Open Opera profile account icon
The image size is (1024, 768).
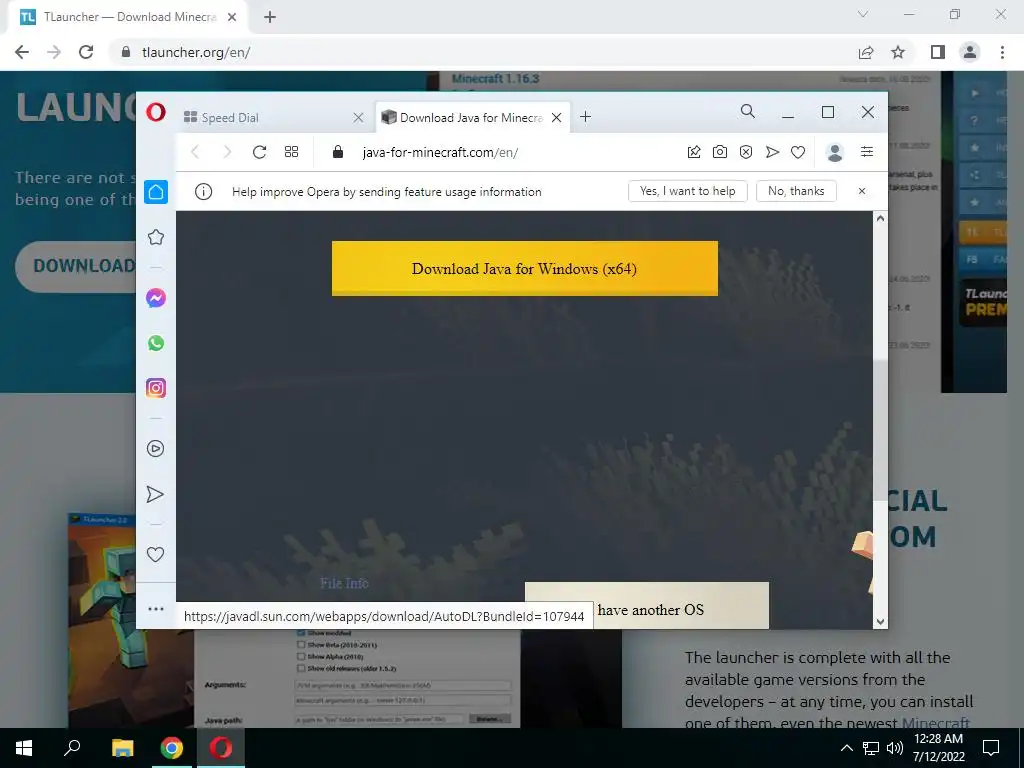pyautogui.click(x=835, y=152)
